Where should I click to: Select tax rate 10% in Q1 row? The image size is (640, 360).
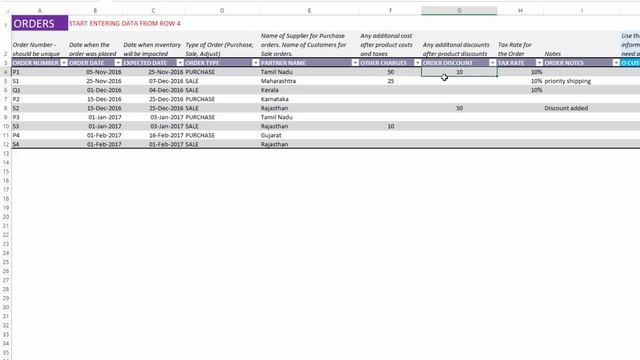point(520,90)
